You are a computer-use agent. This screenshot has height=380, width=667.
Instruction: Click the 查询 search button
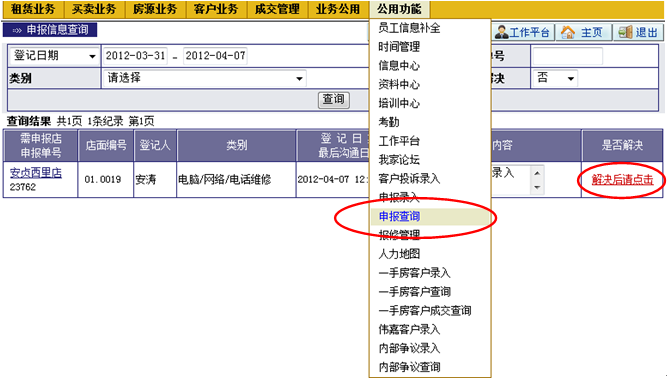coord(334,100)
